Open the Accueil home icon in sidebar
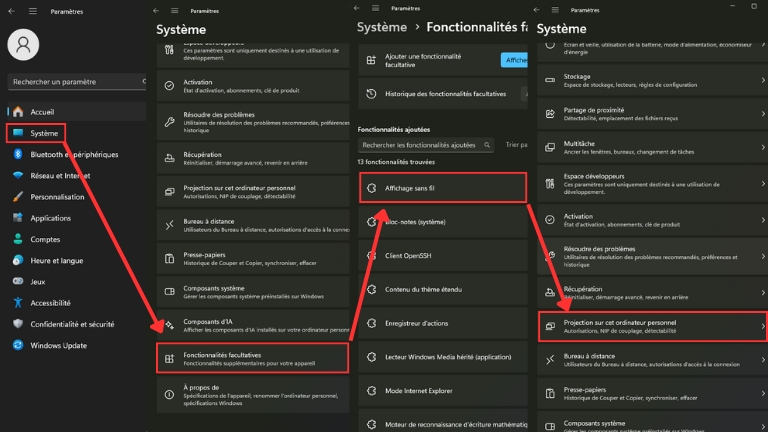 tap(18, 111)
